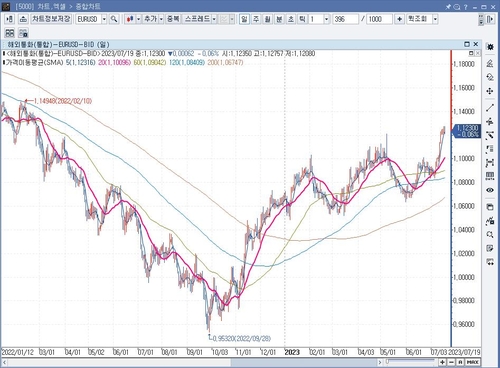Toggle the eye visibility icon
Image resolution: width=500 pixels, height=368 pixels.
(490, 190)
